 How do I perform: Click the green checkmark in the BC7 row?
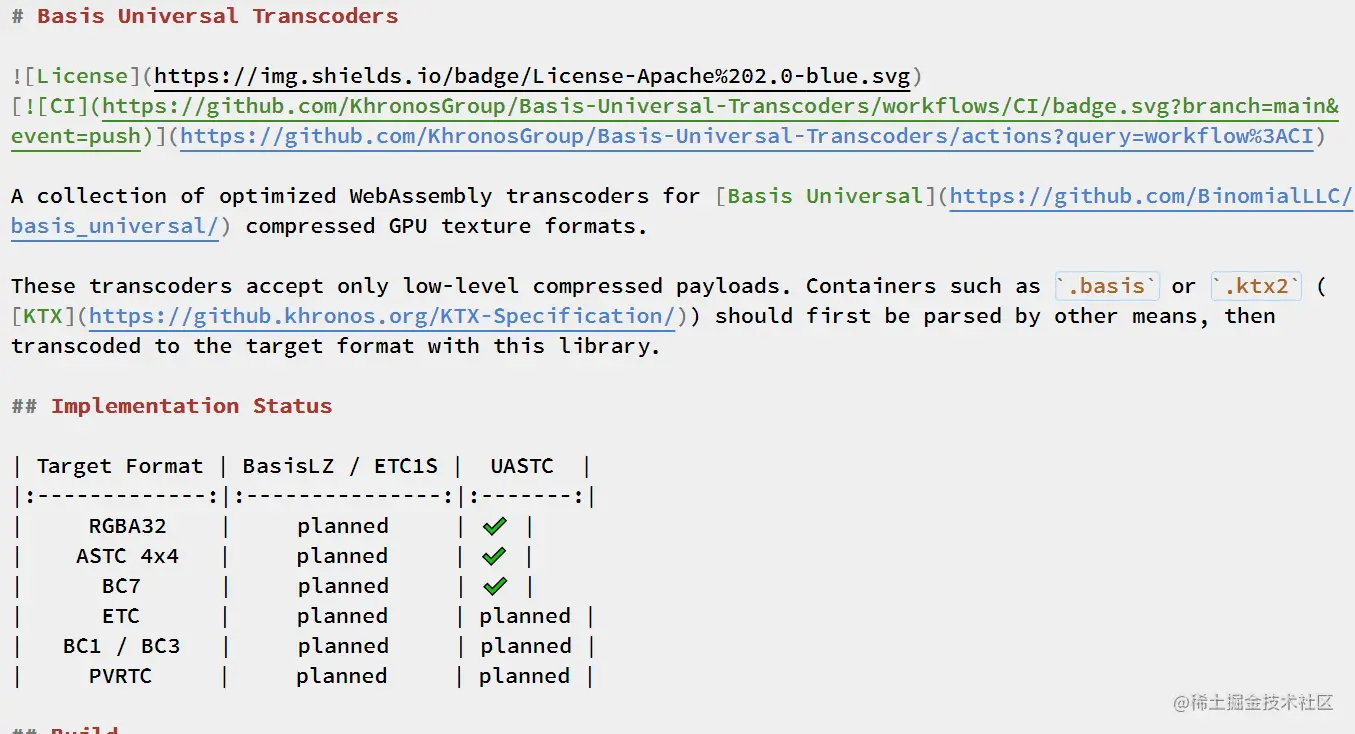point(494,586)
